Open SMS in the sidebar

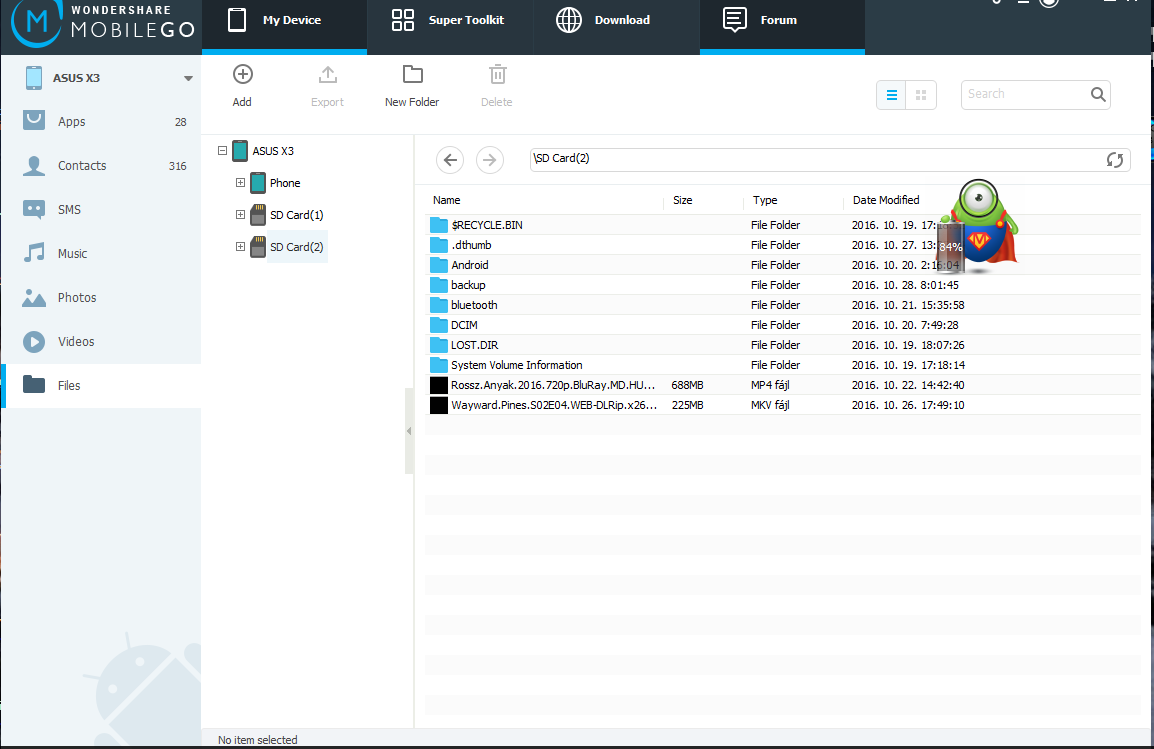[x=101, y=210]
